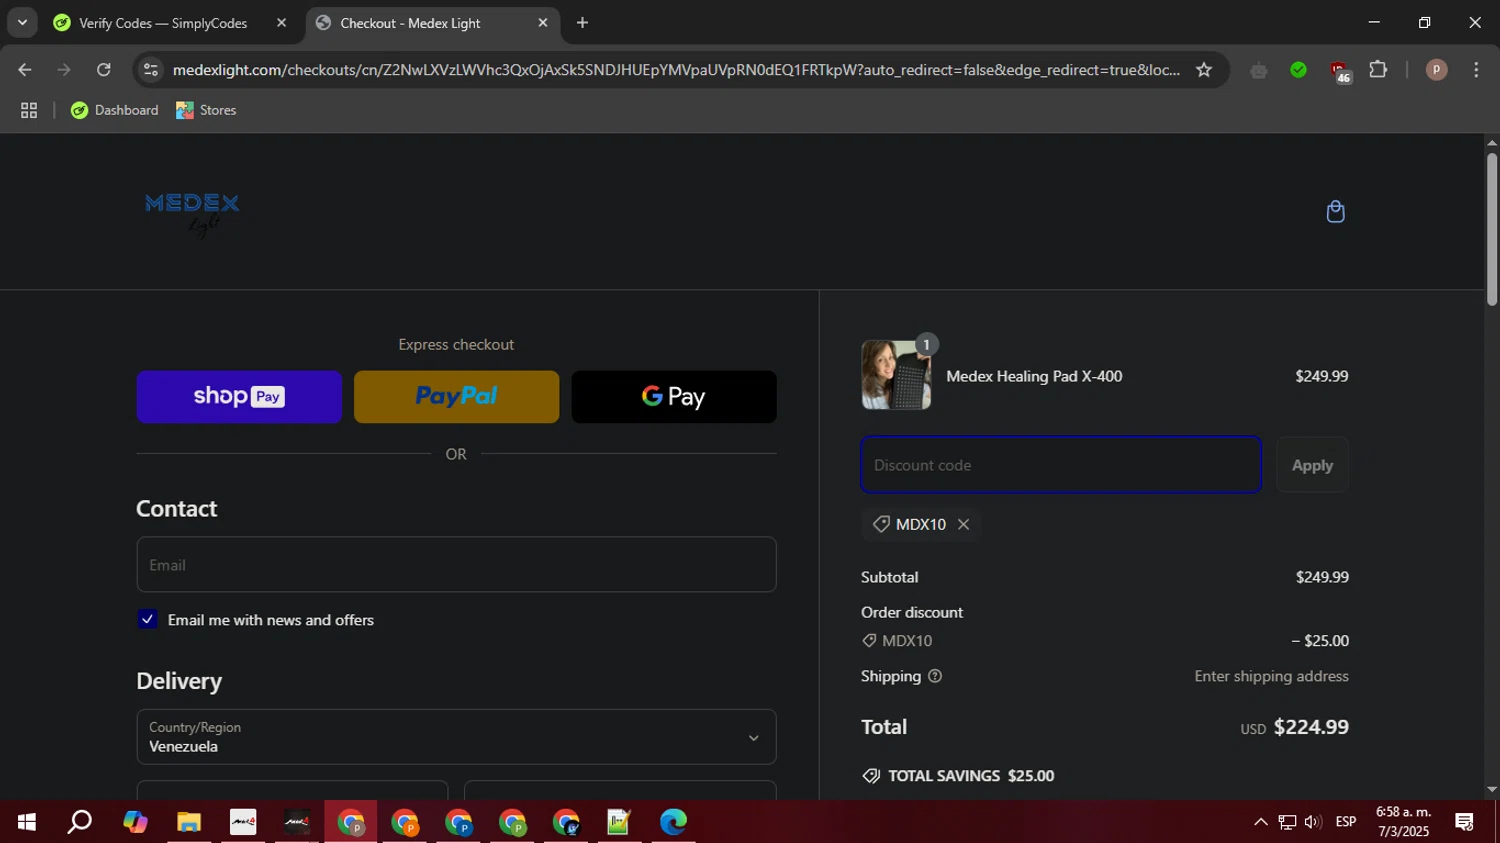Click the Express checkout heading
1500x843 pixels.
[456, 344]
